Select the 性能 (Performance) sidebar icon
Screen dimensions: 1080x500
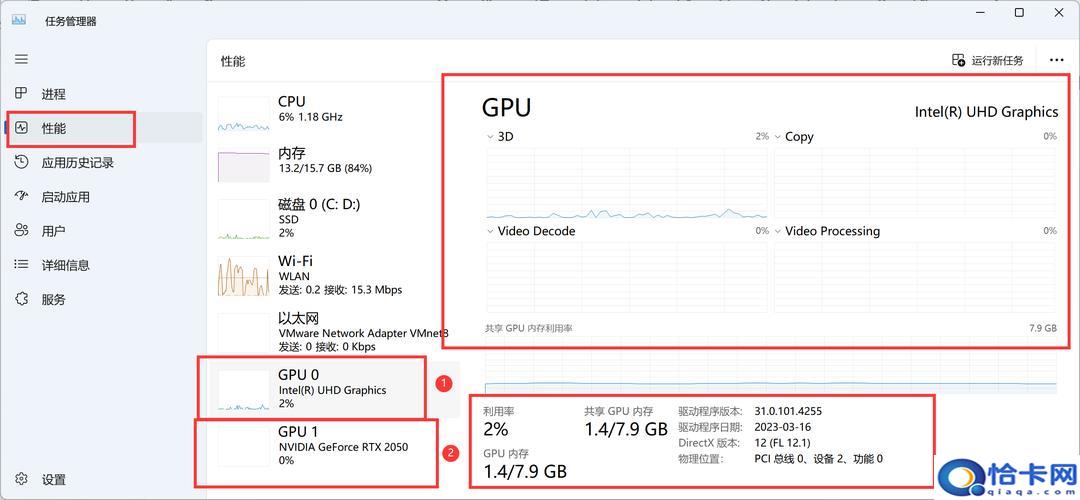[21, 128]
